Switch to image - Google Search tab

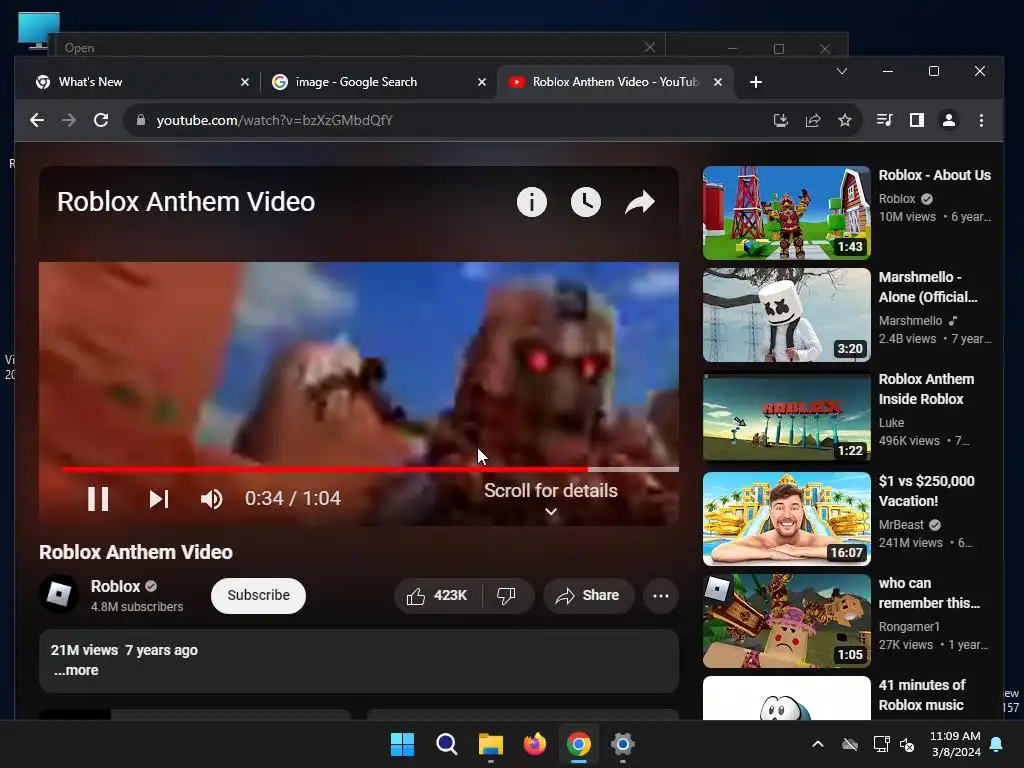click(377, 82)
